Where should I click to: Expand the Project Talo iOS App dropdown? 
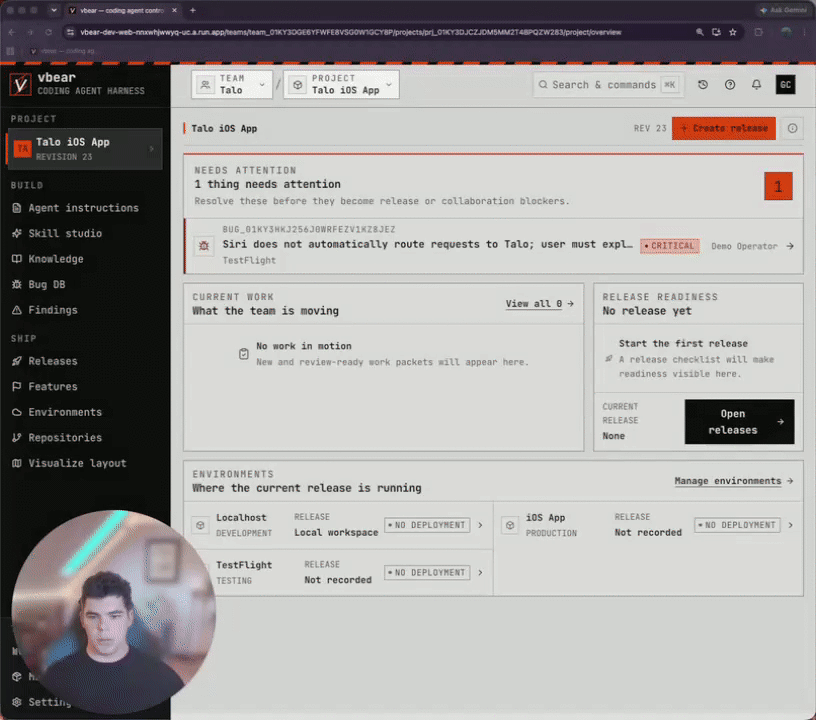(x=341, y=84)
